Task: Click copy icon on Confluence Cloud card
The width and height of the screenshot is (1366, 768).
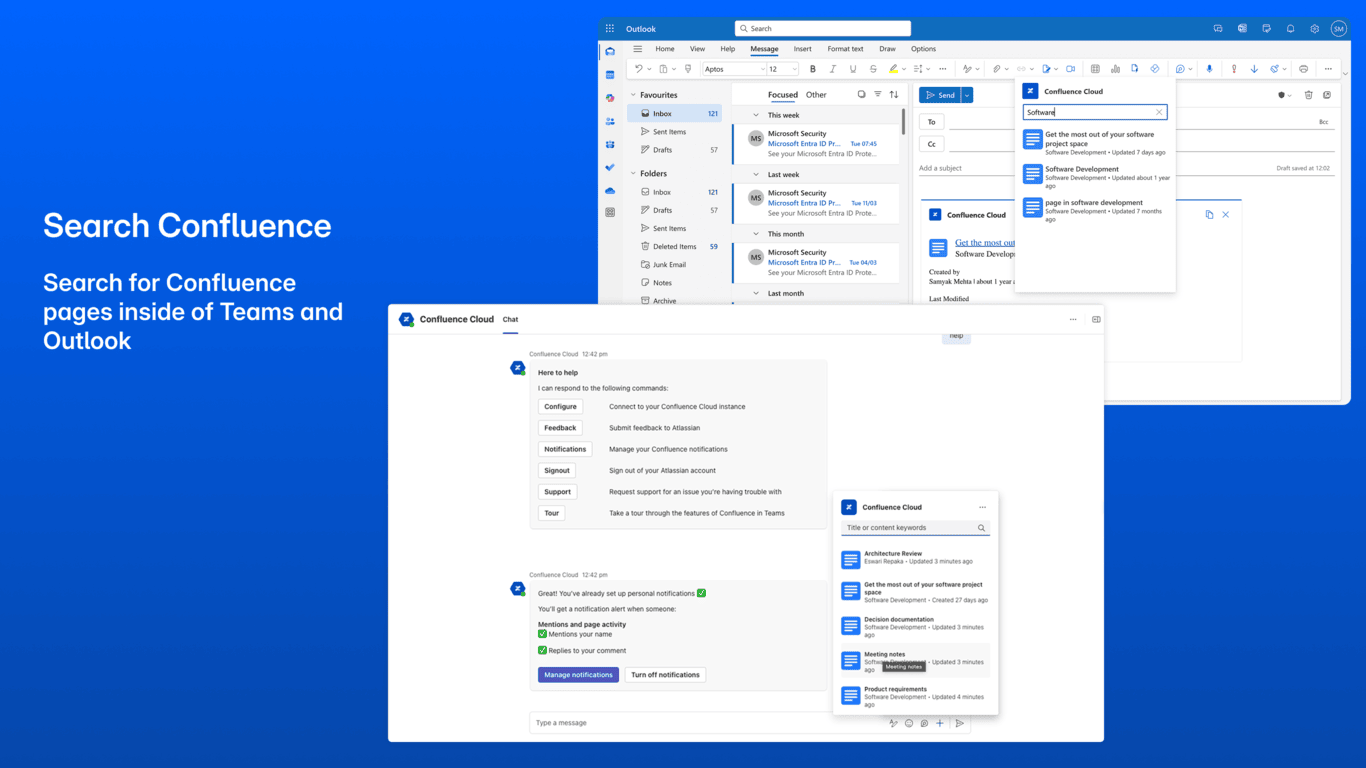Action: (1209, 215)
